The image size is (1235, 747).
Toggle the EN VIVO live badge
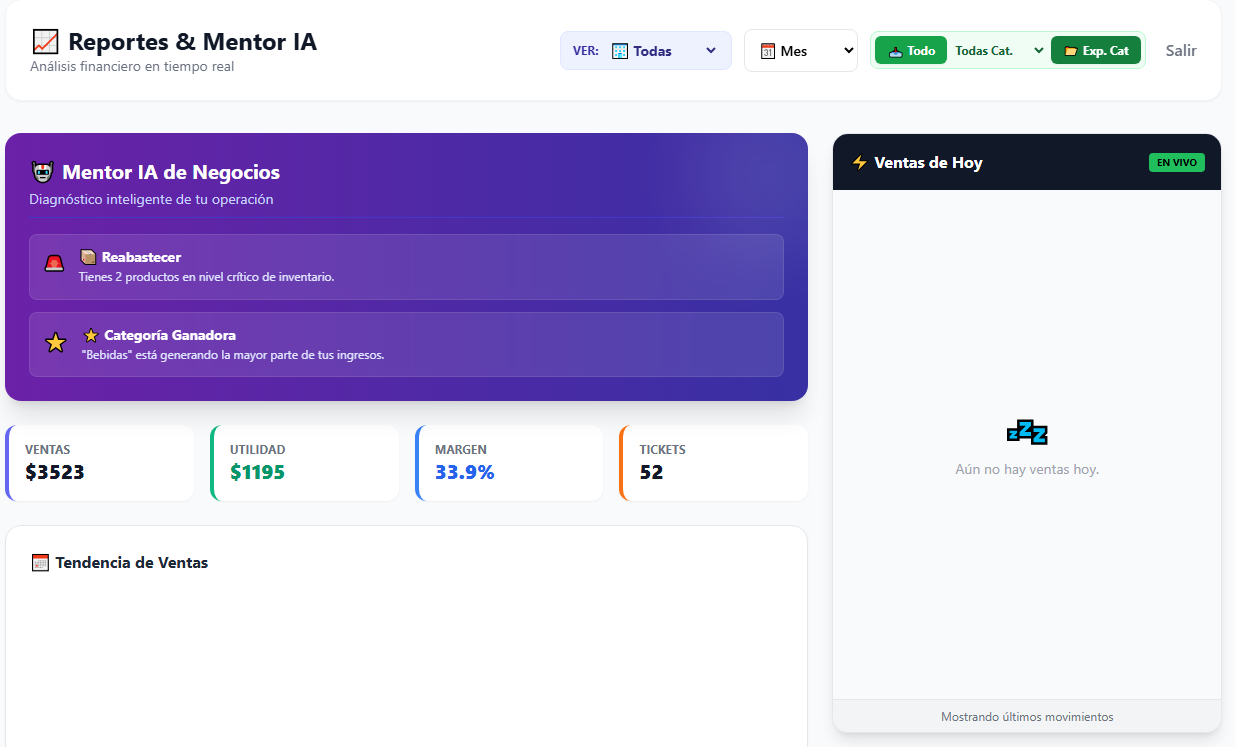tap(1176, 163)
